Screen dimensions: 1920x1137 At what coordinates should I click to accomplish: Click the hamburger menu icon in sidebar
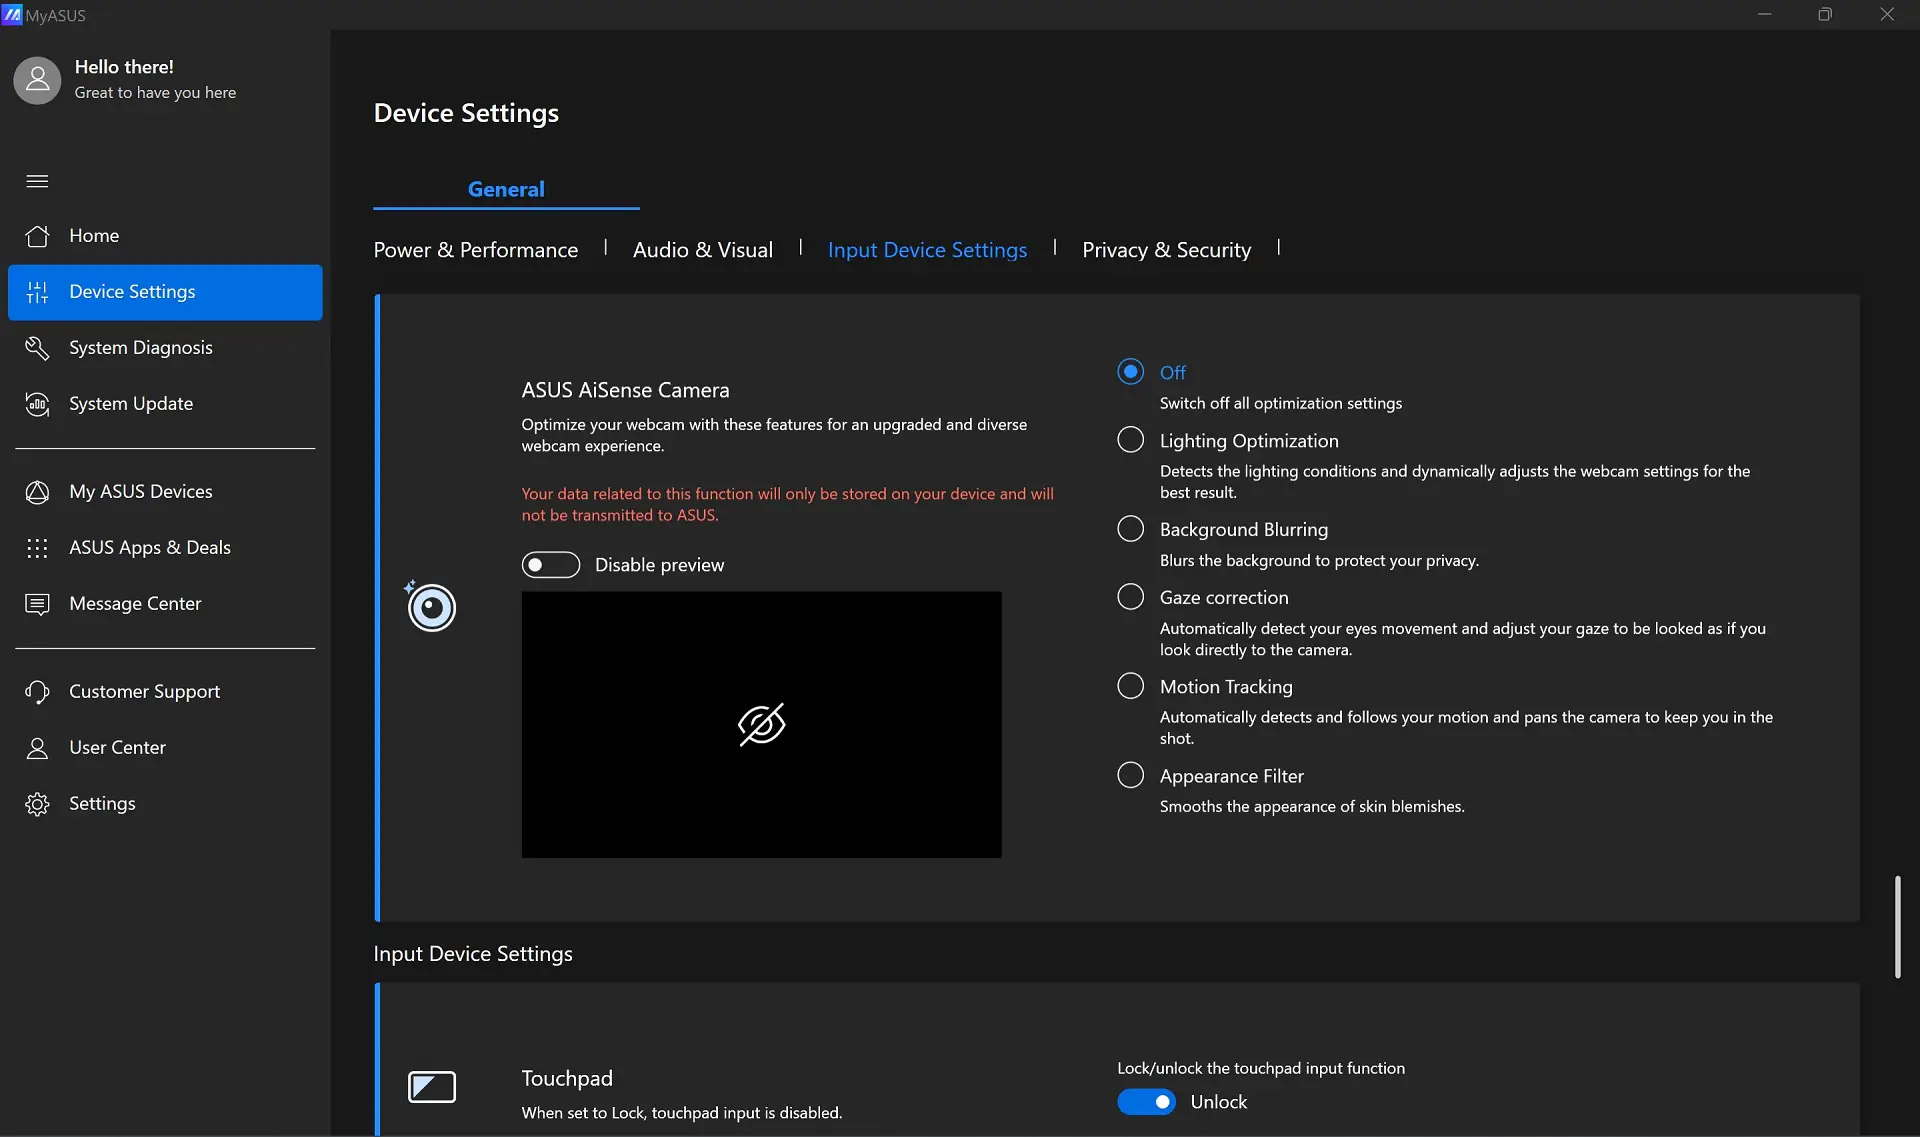click(x=37, y=181)
